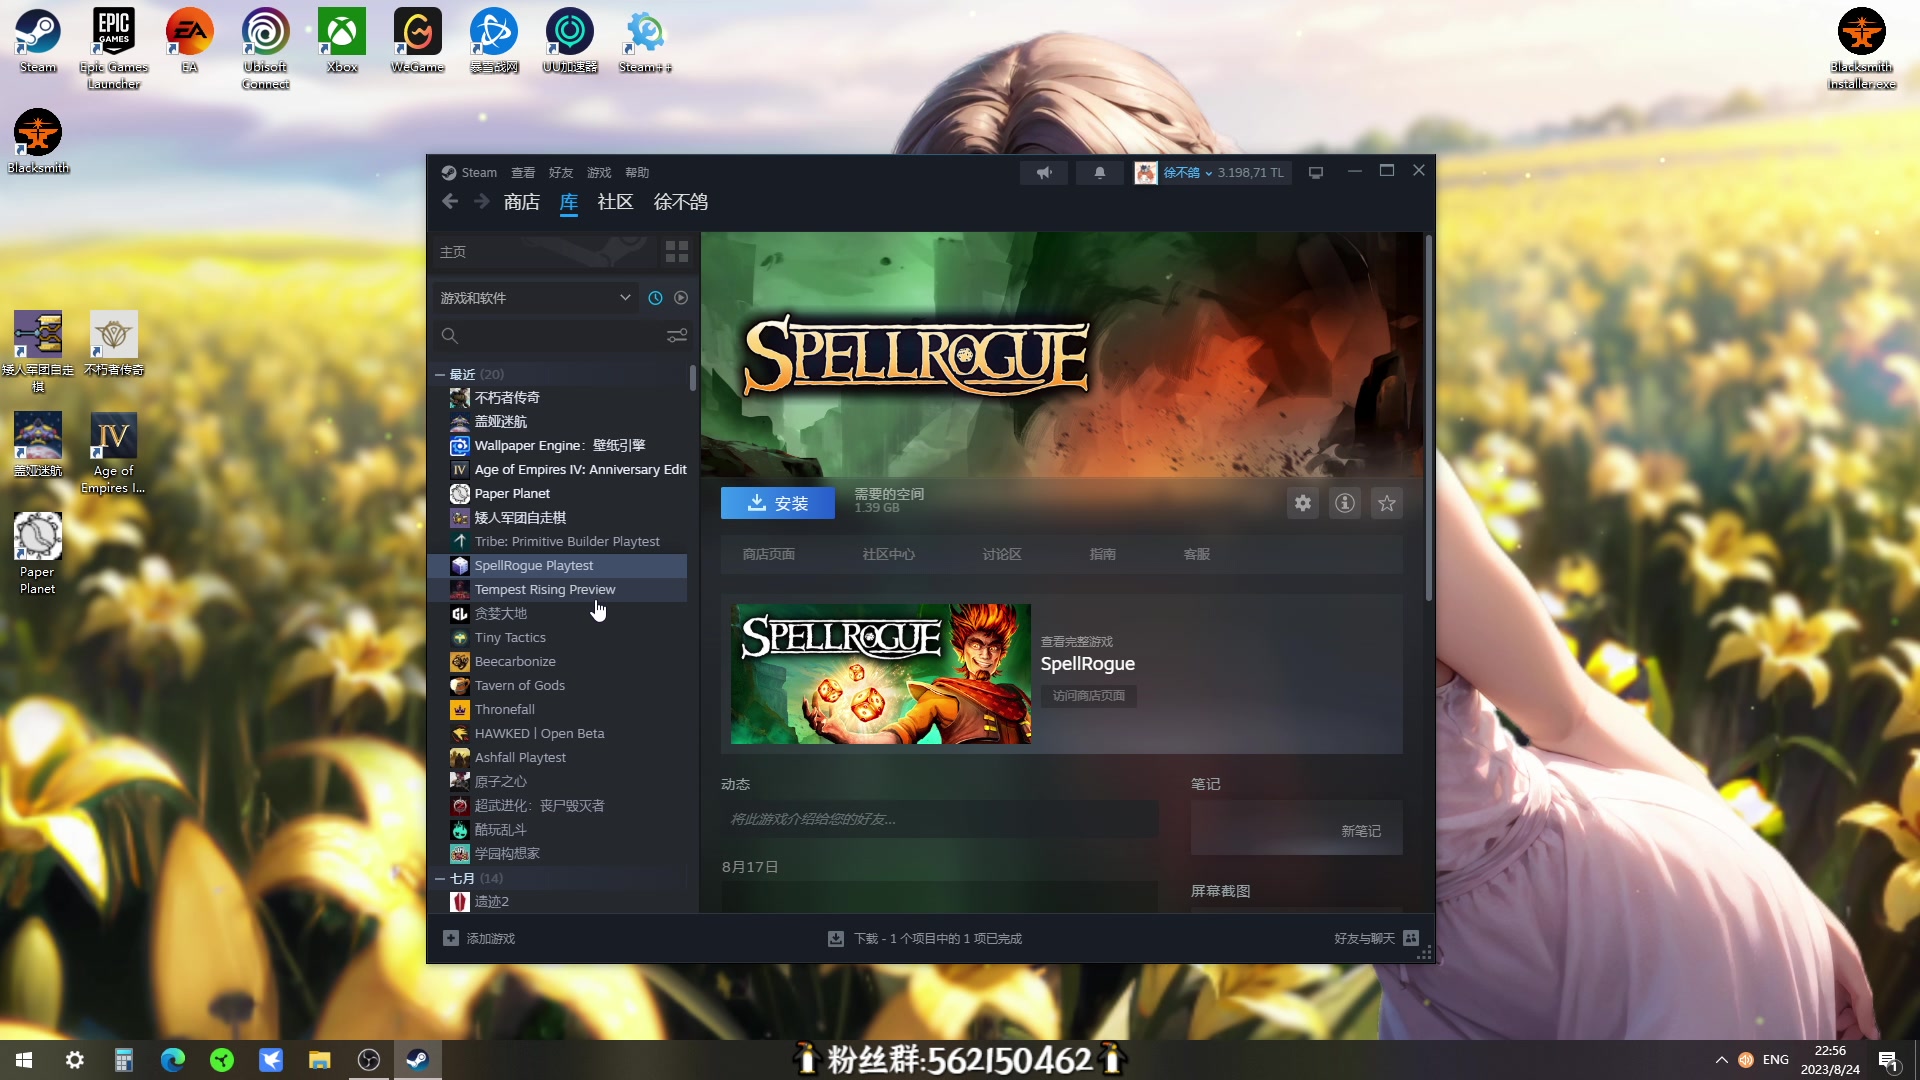Open the Ubisoft Connect desktop icon
Viewport: 1920px width, 1080px height.
(x=265, y=48)
